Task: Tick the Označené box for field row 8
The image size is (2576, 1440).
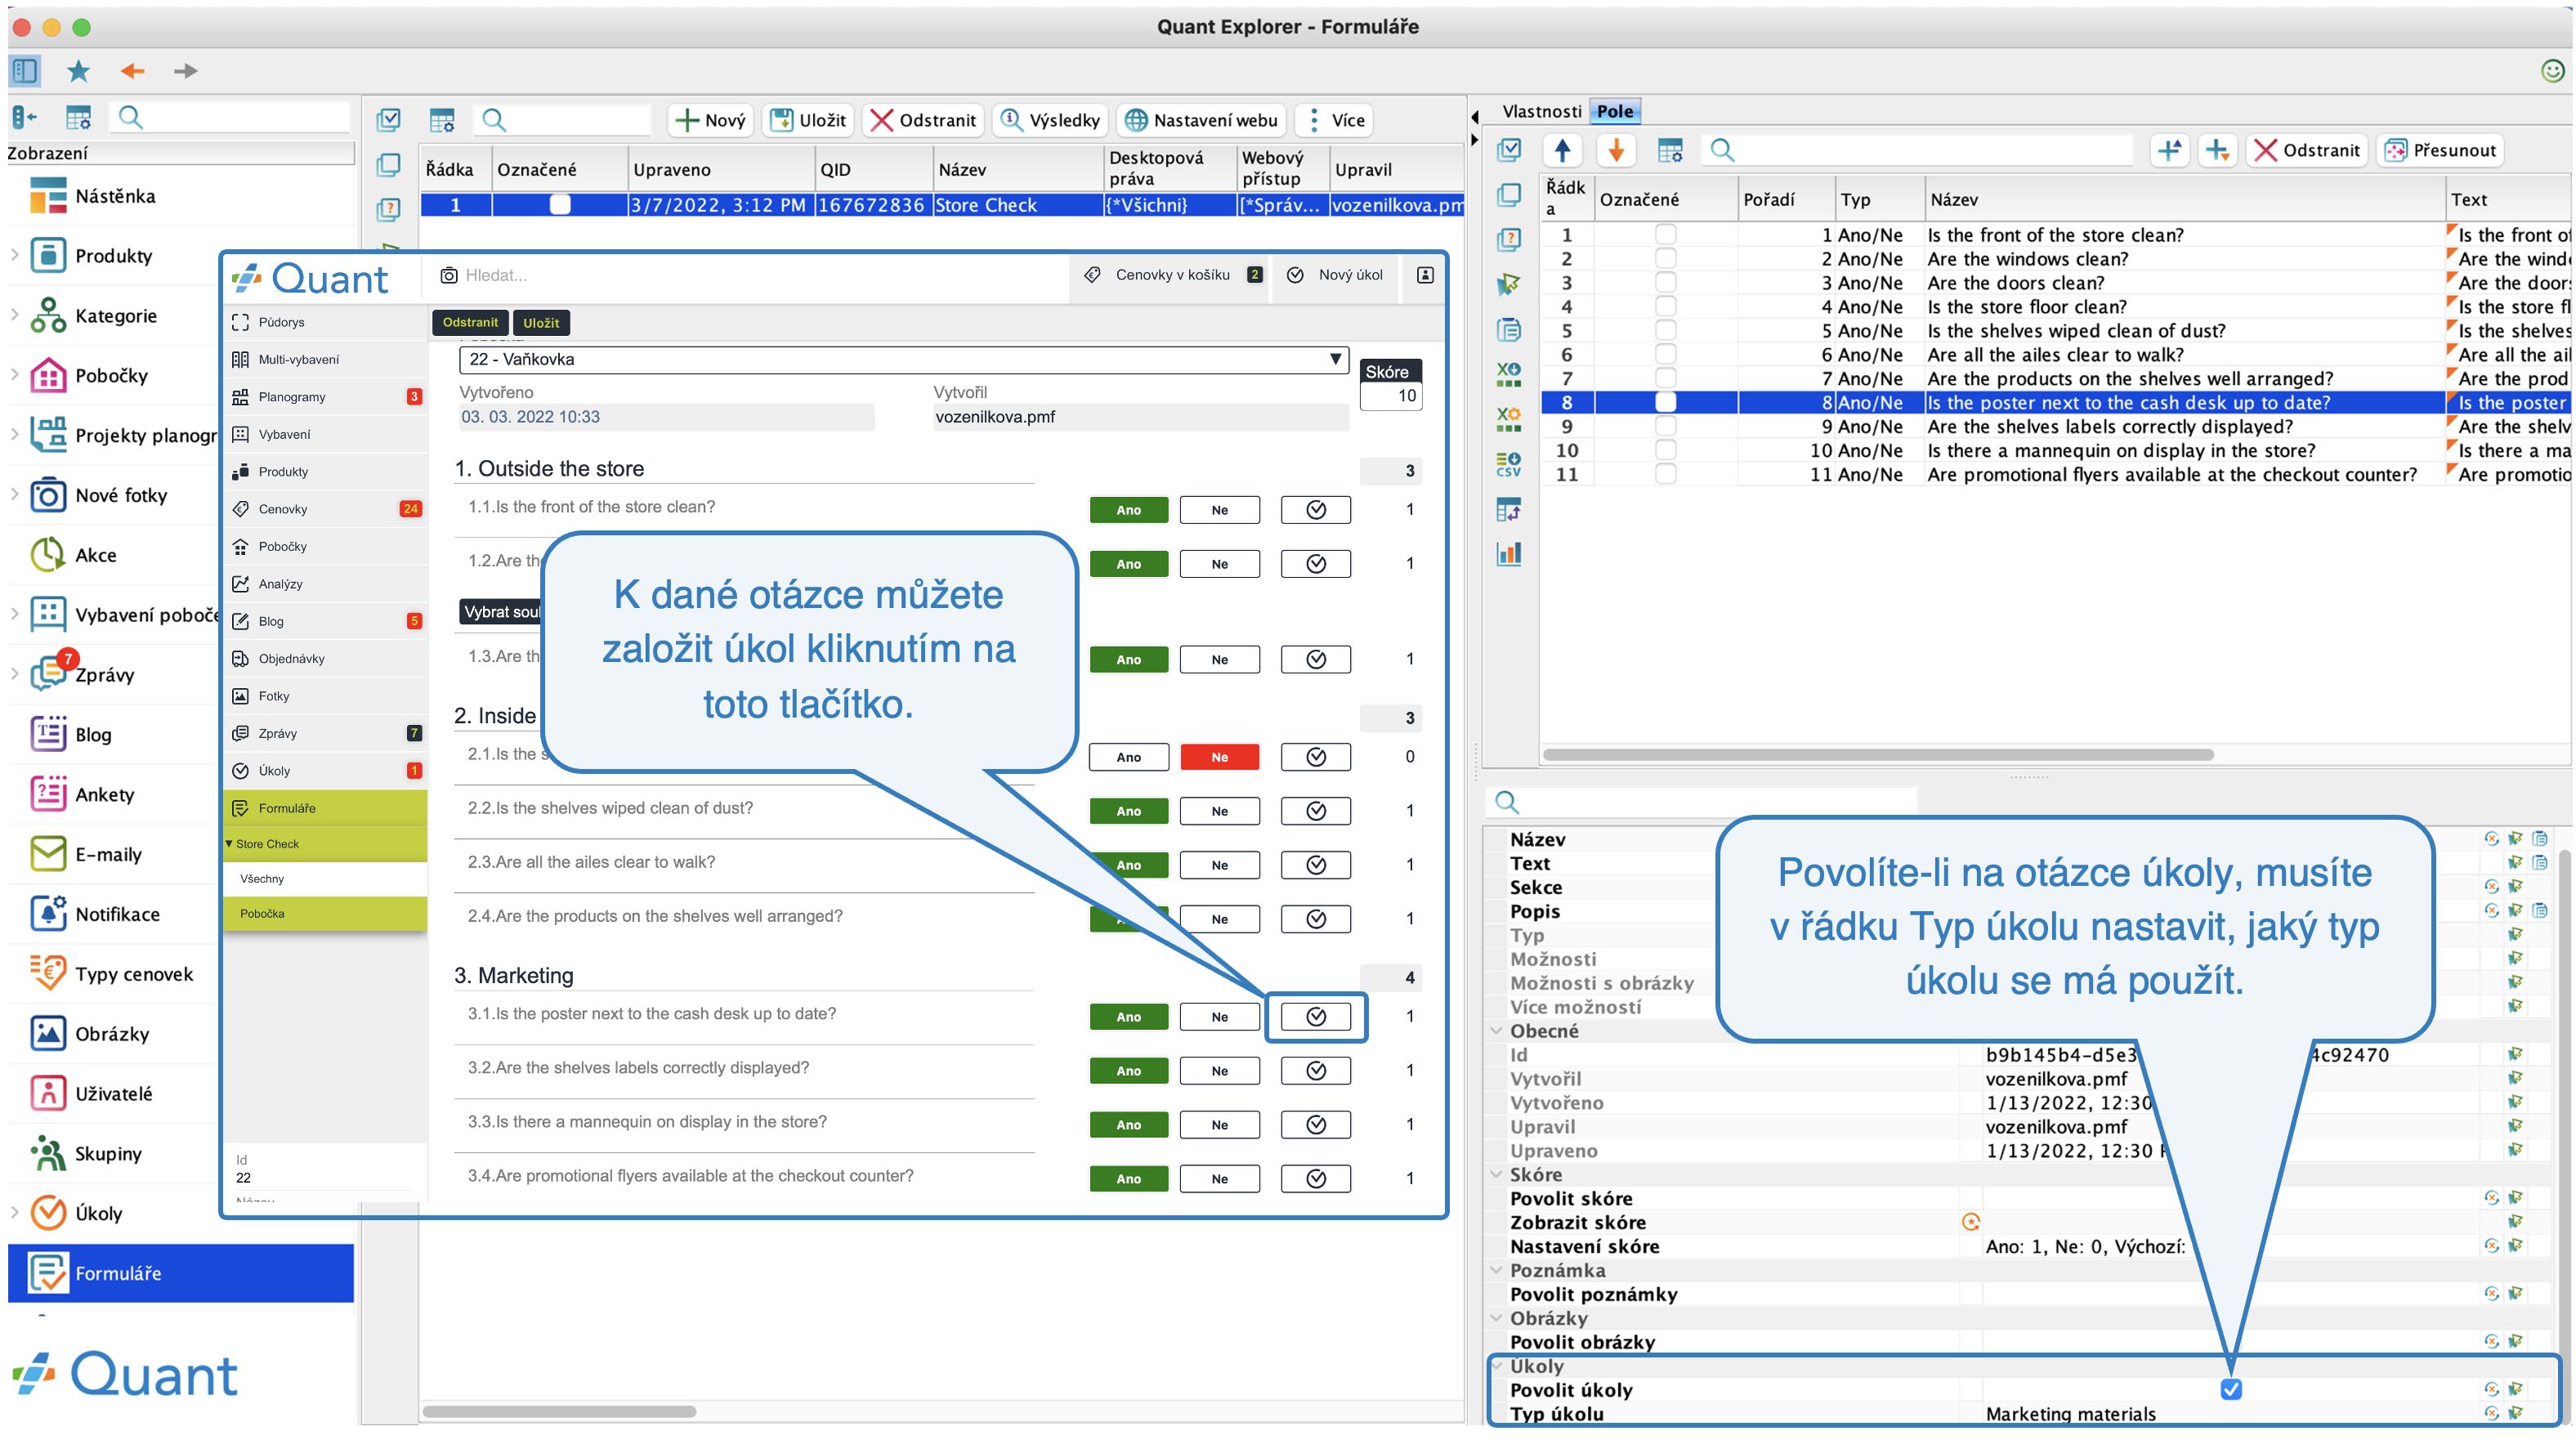Action: point(1665,402)
